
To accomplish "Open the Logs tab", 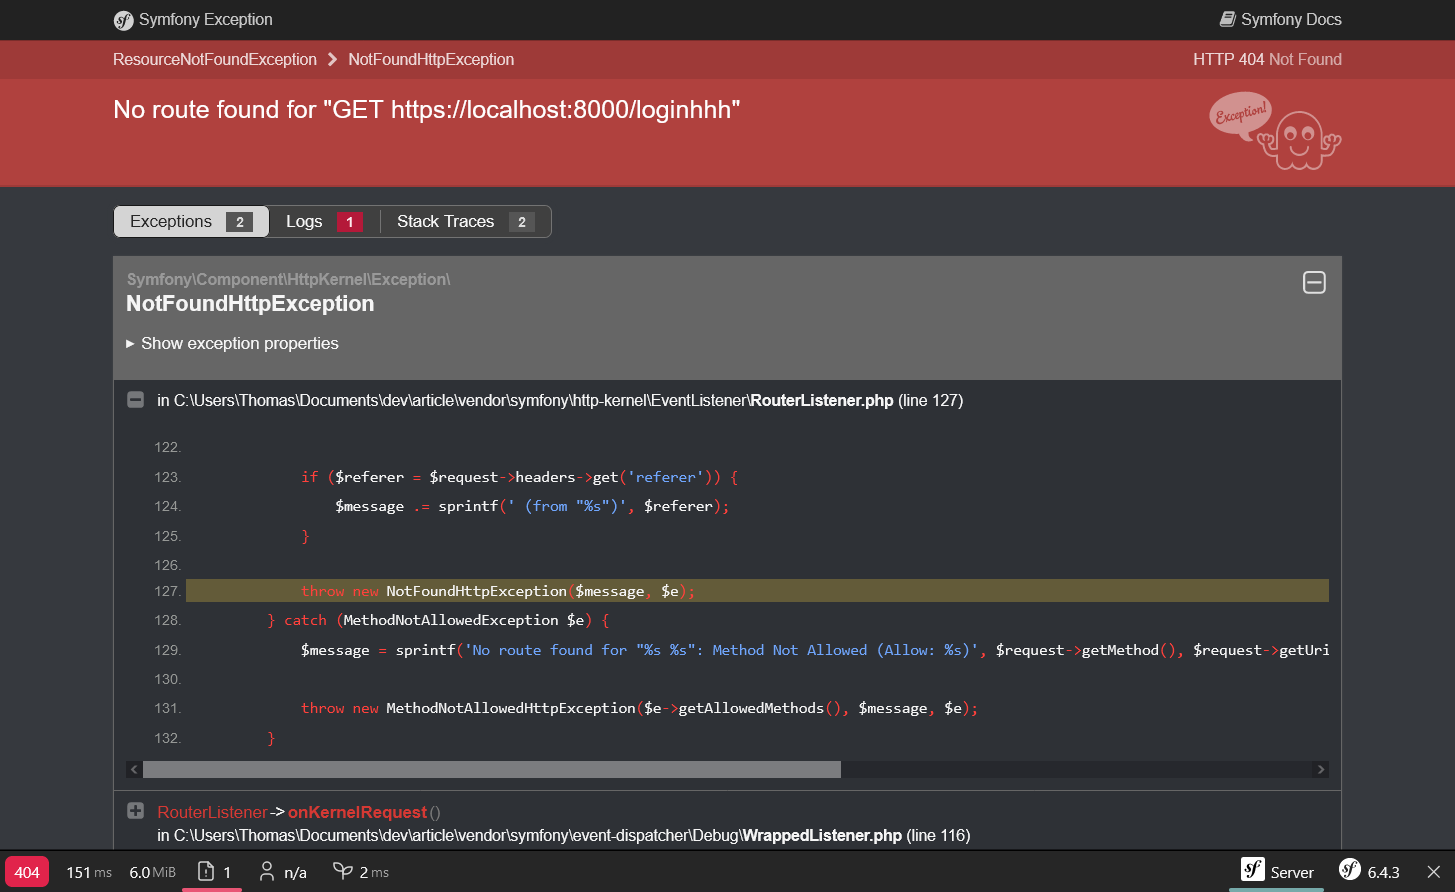I will 323,222.
